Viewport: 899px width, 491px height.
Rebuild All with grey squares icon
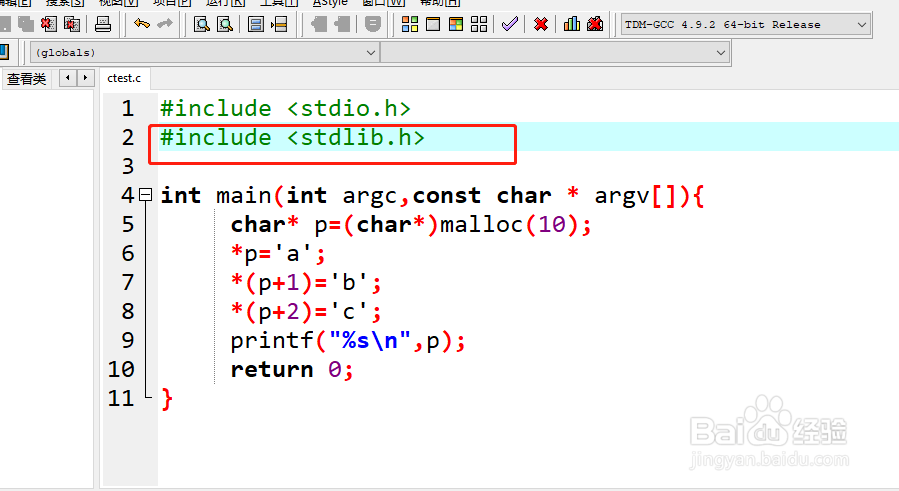479,24
